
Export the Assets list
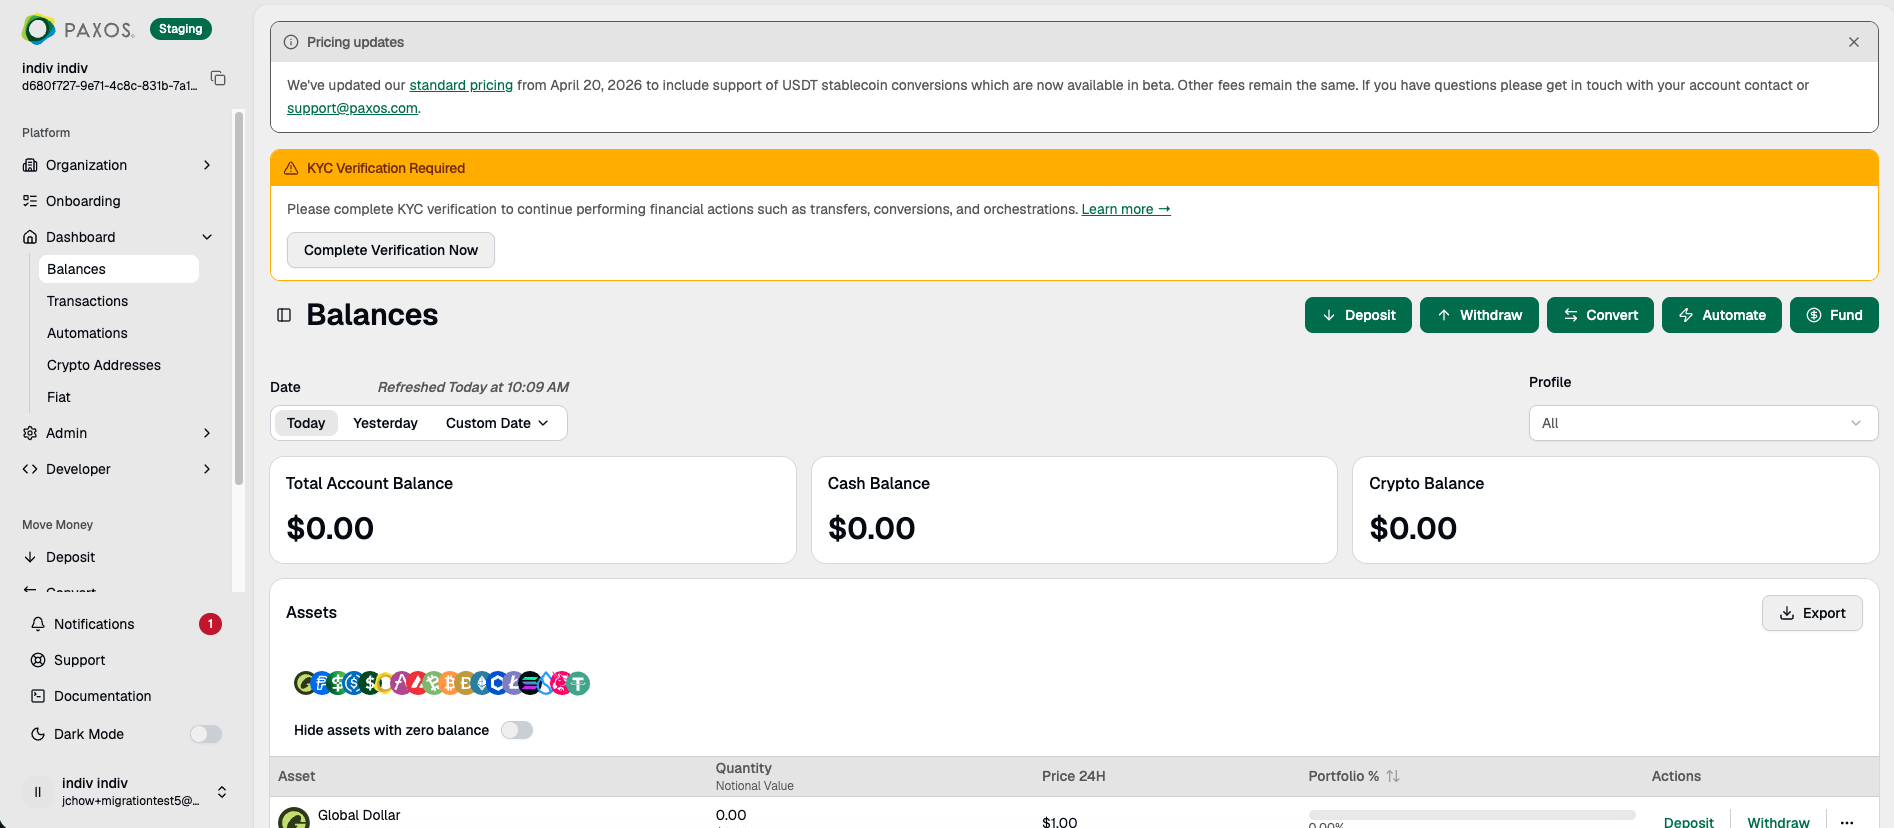click(1812, 613)
